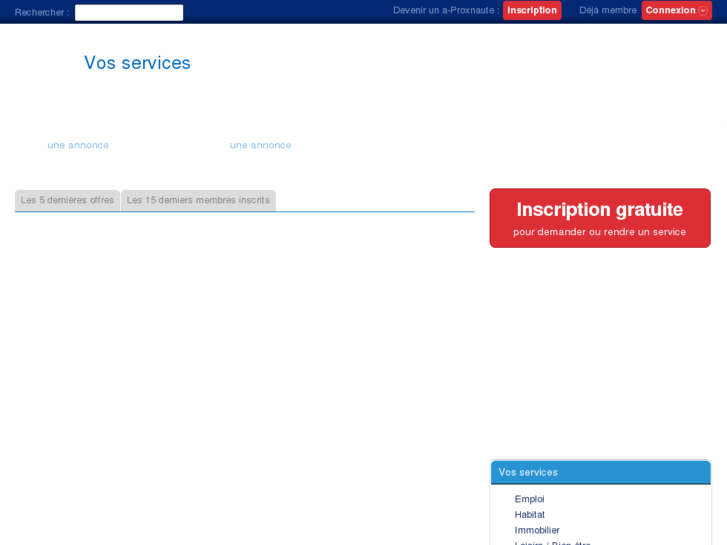Click the 'Inscription gratuite' red banner button
Screen dimensions: 727x545
pyautogui.click(x=600, y=218)
